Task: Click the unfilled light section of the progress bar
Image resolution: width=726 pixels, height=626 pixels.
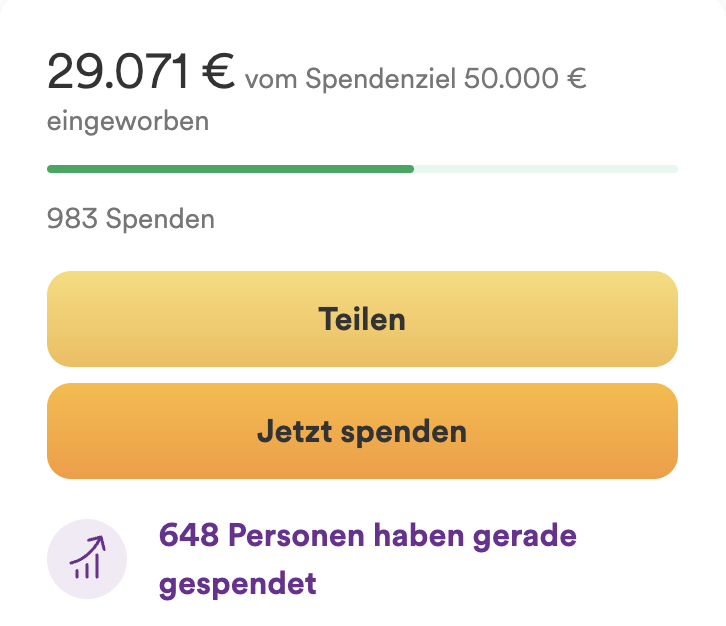Action: point(545,169)
